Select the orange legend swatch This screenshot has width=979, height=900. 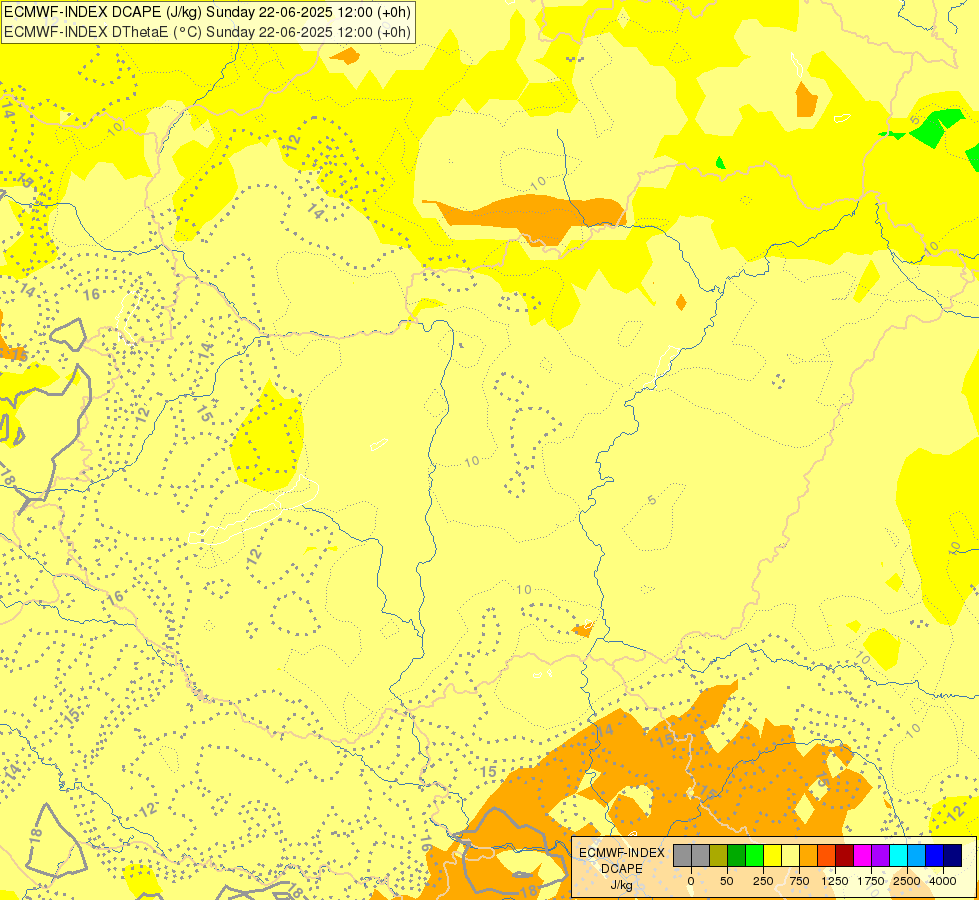(809, 856)
